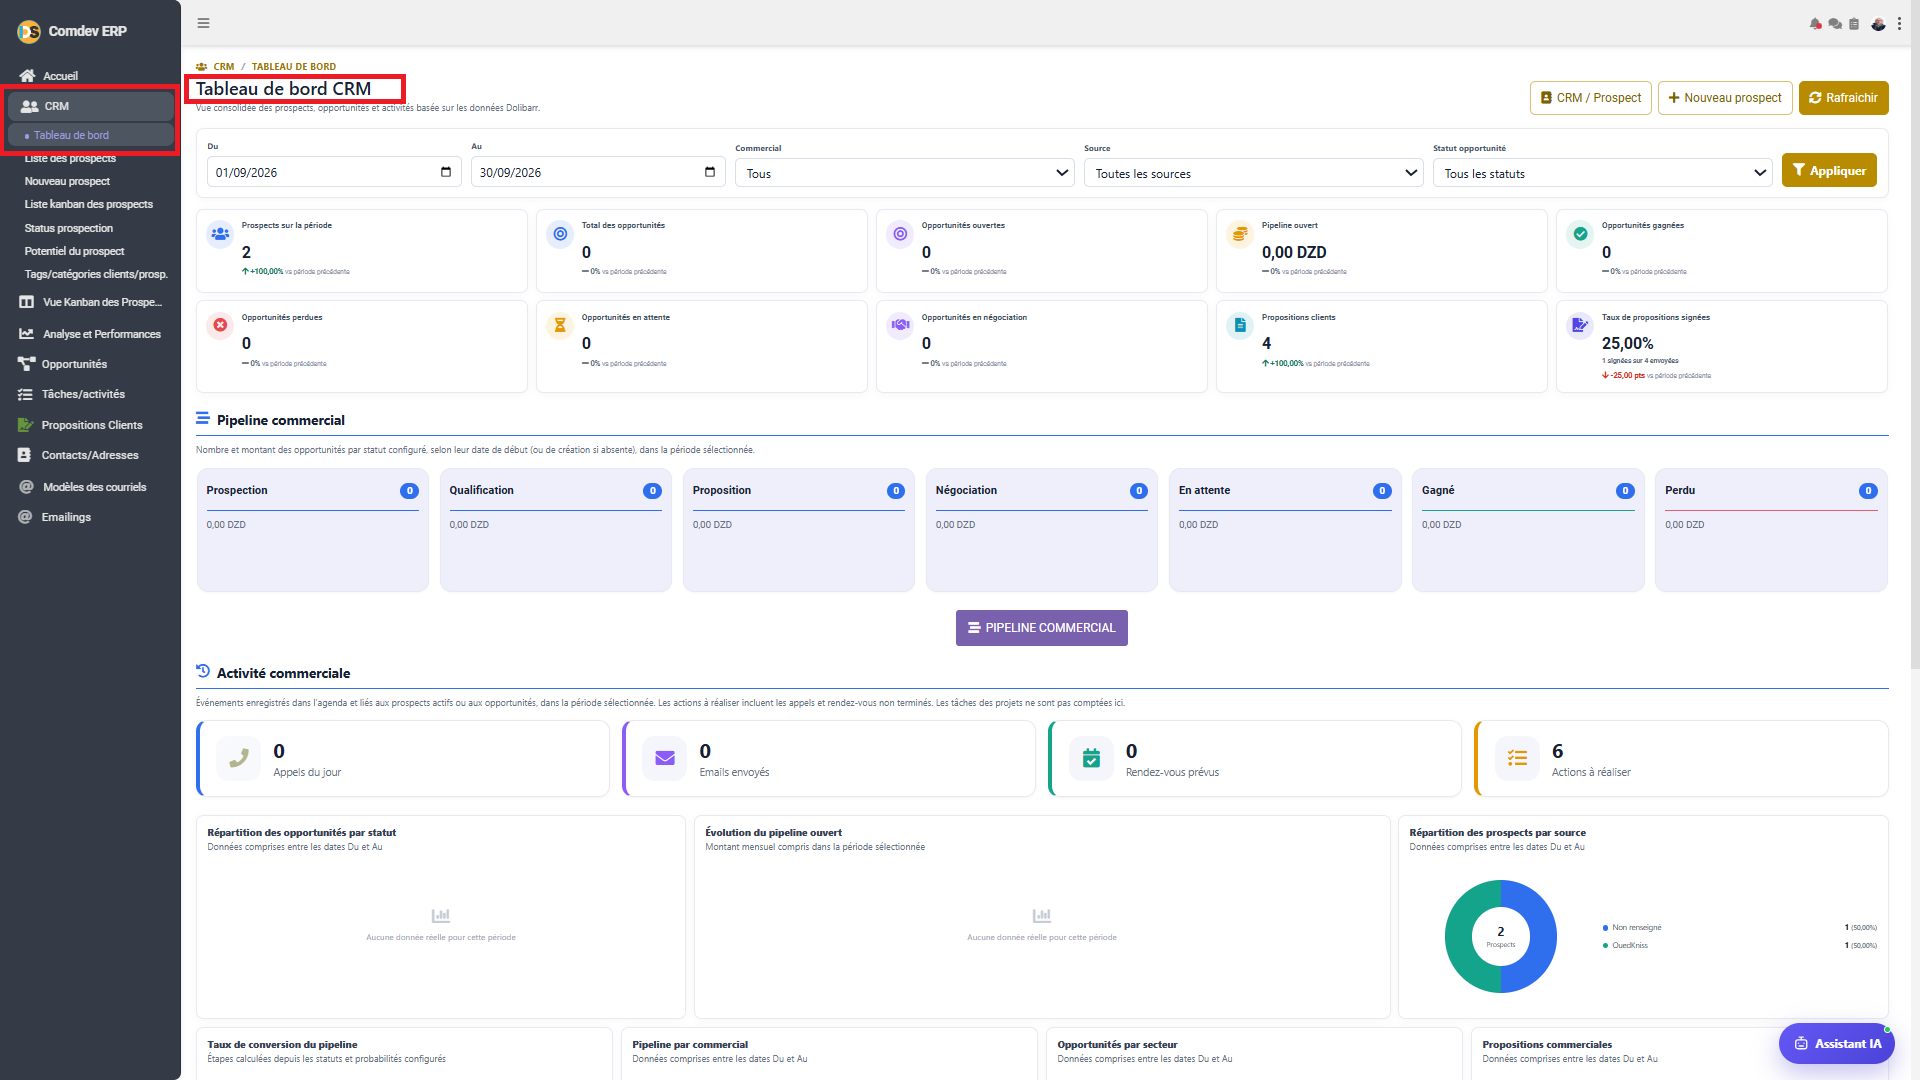Screen dimensions: 1920x1080
Task: Open the user profile avatar
Action: 1878,24
